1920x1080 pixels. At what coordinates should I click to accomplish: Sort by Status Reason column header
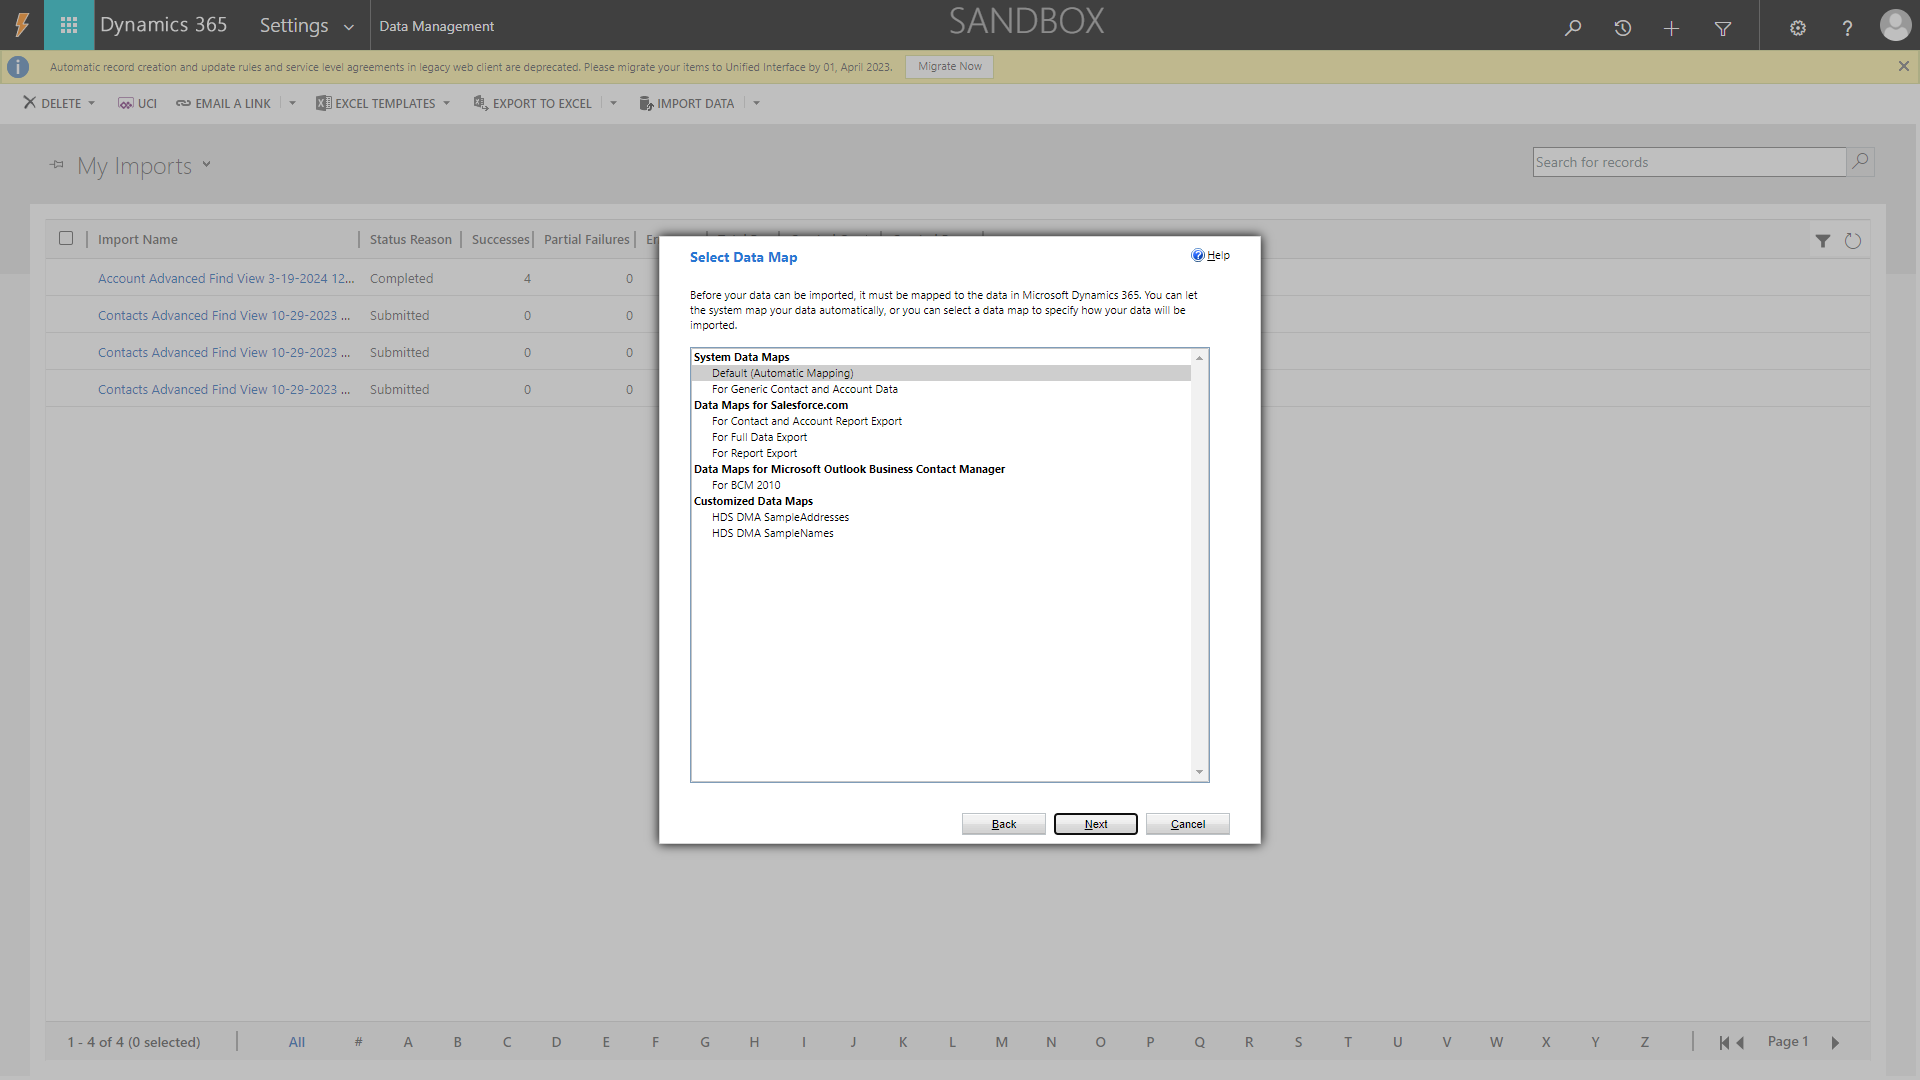coord(410,239)
